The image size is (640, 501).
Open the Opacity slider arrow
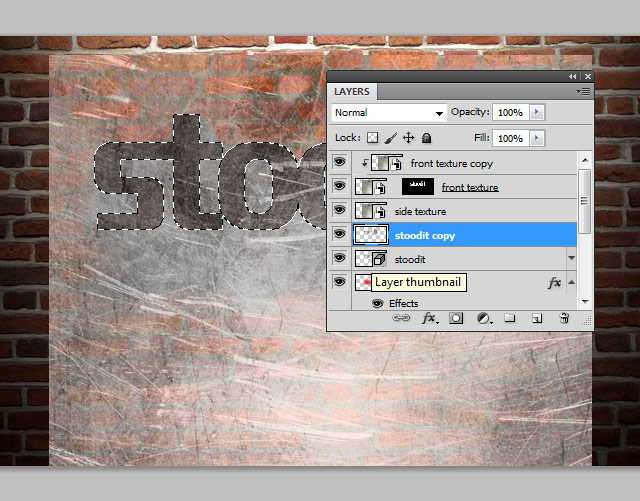(537, 112)
